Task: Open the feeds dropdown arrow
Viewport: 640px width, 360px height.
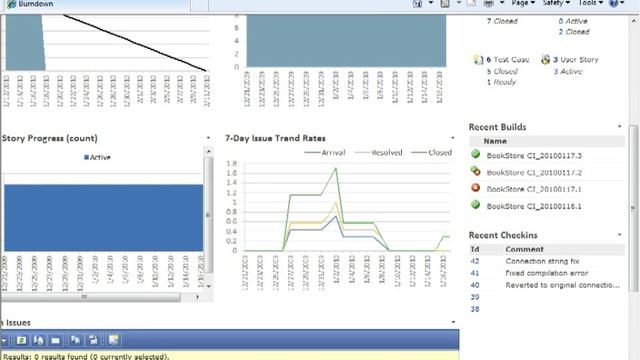Action: pos(459,3)
